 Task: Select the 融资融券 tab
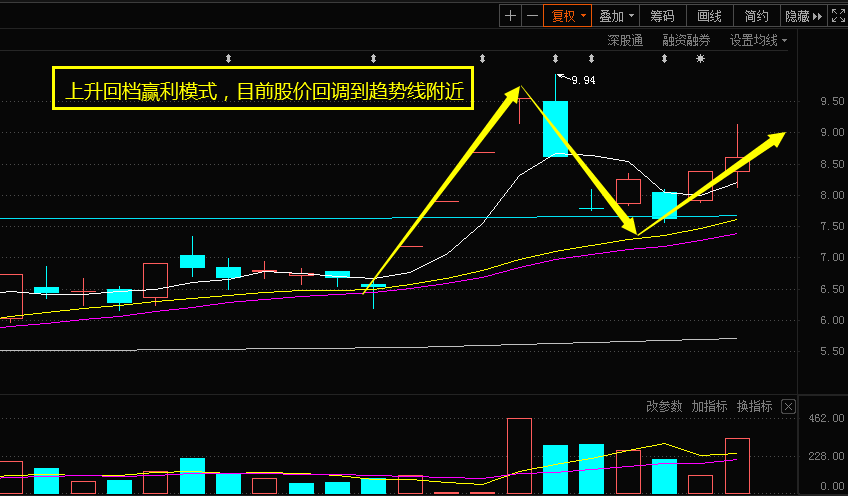(686, 41)
